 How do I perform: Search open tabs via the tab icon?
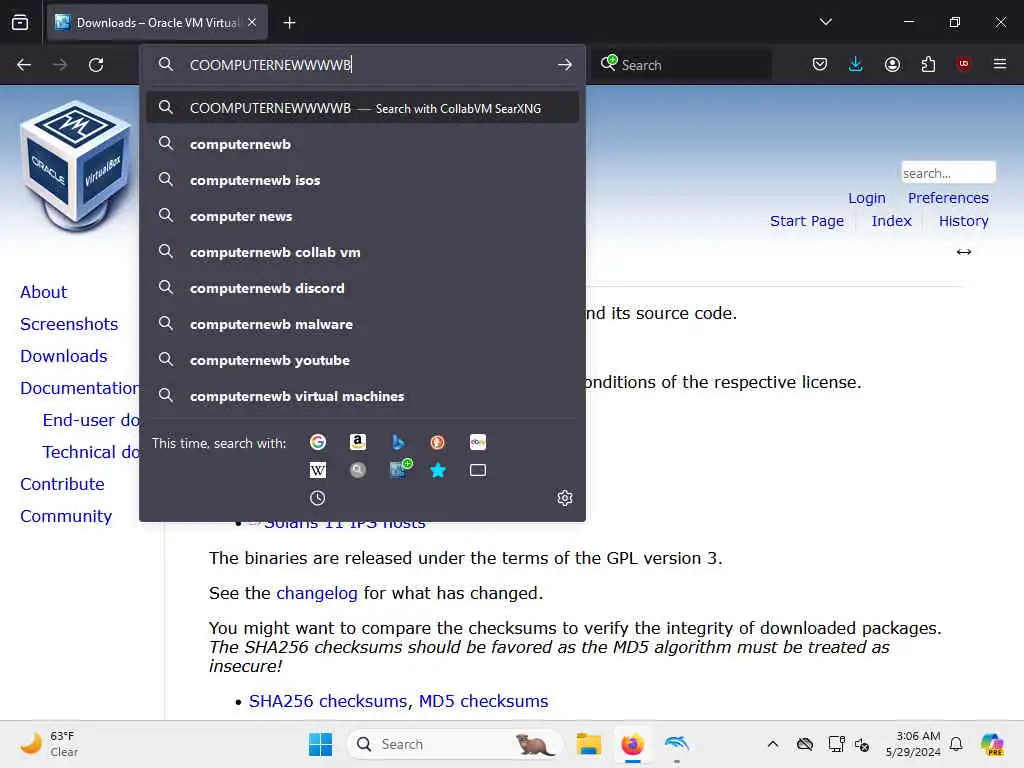click(x=477, y=470)
